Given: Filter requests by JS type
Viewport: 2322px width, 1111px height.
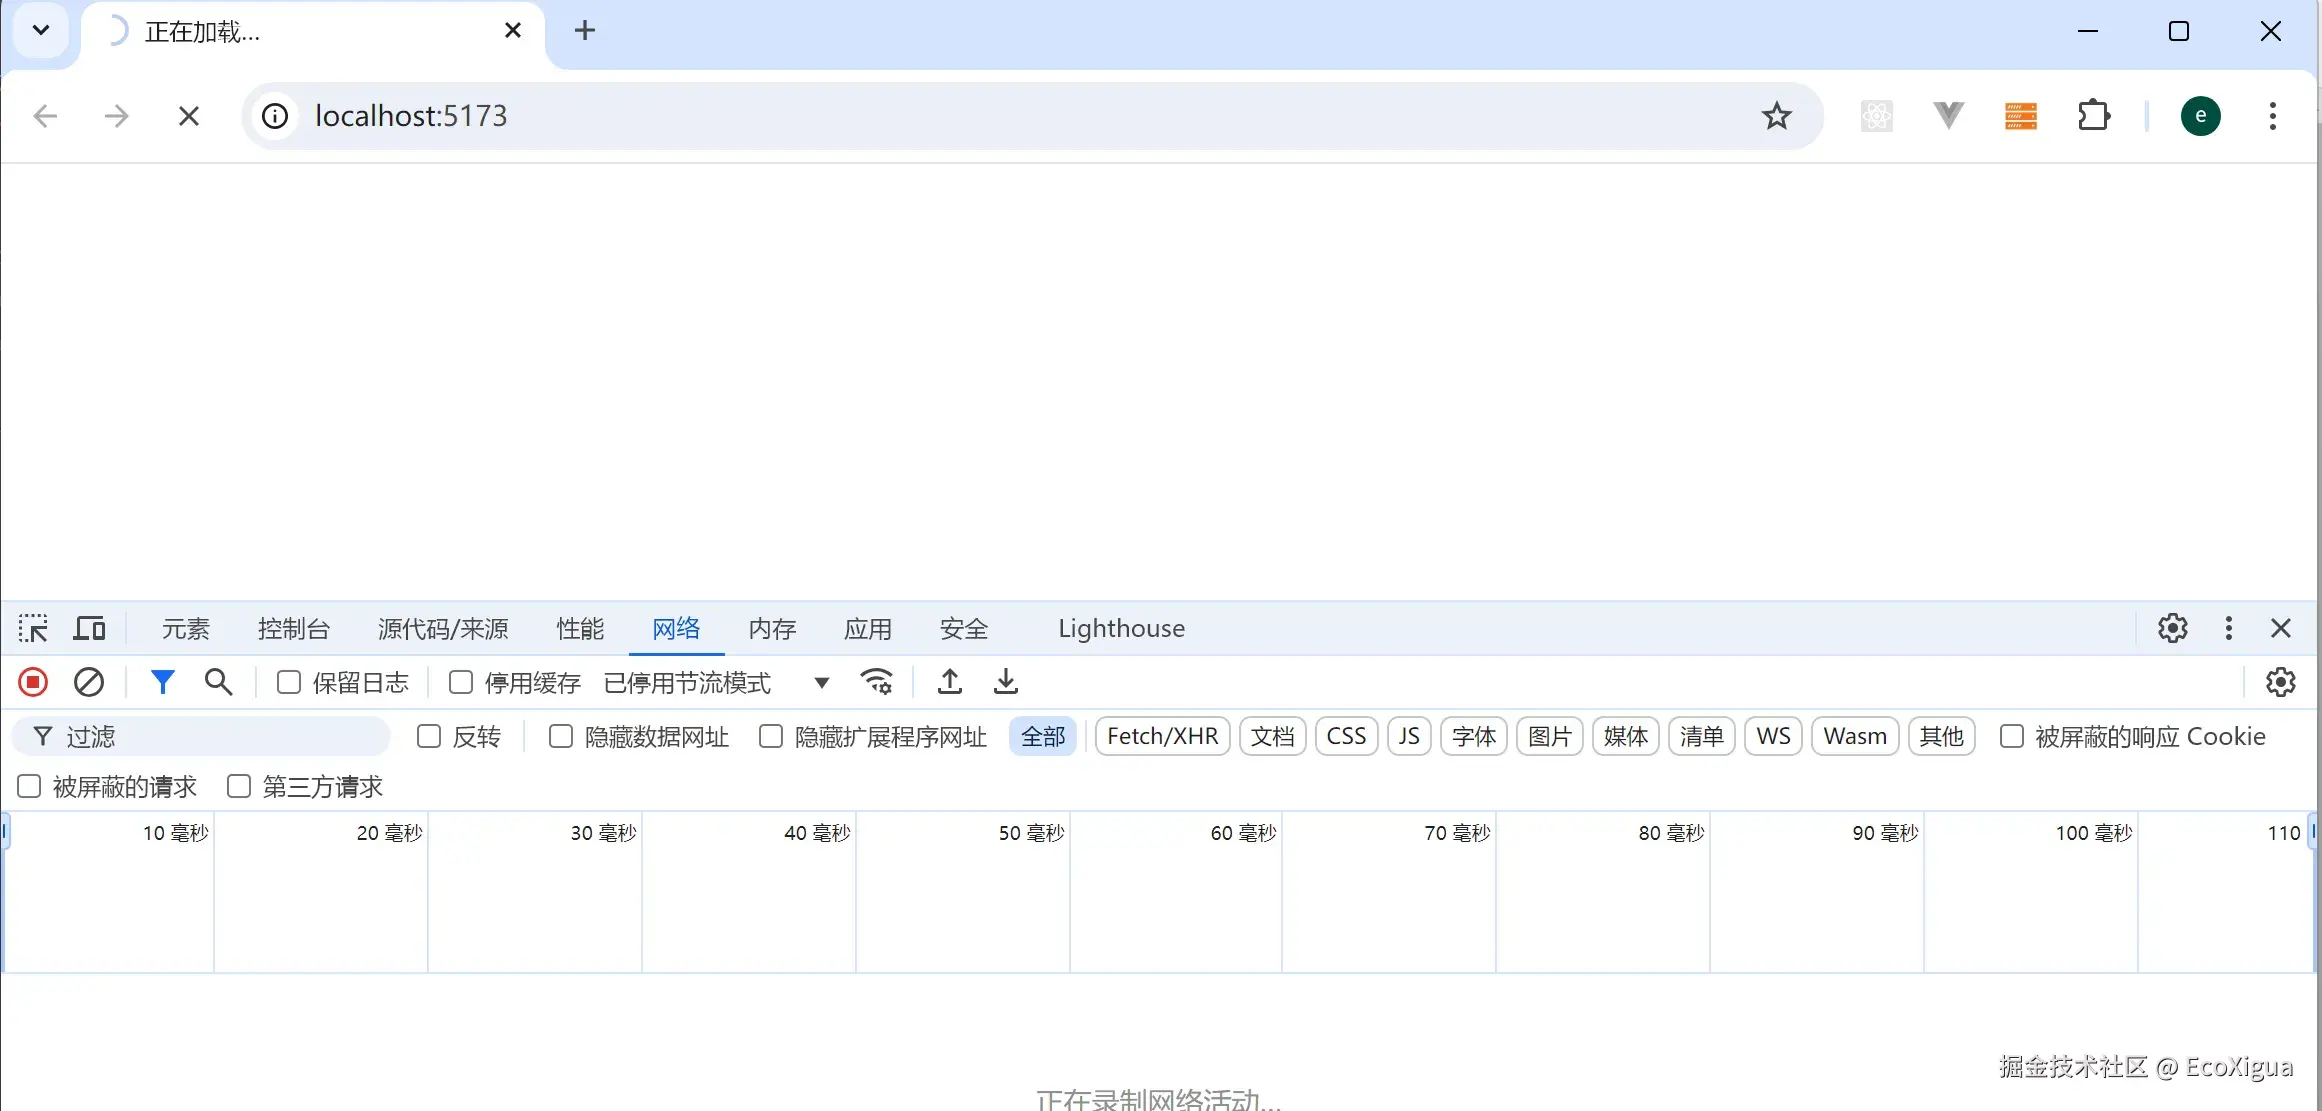Looking at the screenshot, I should [x=1408, y=736].
